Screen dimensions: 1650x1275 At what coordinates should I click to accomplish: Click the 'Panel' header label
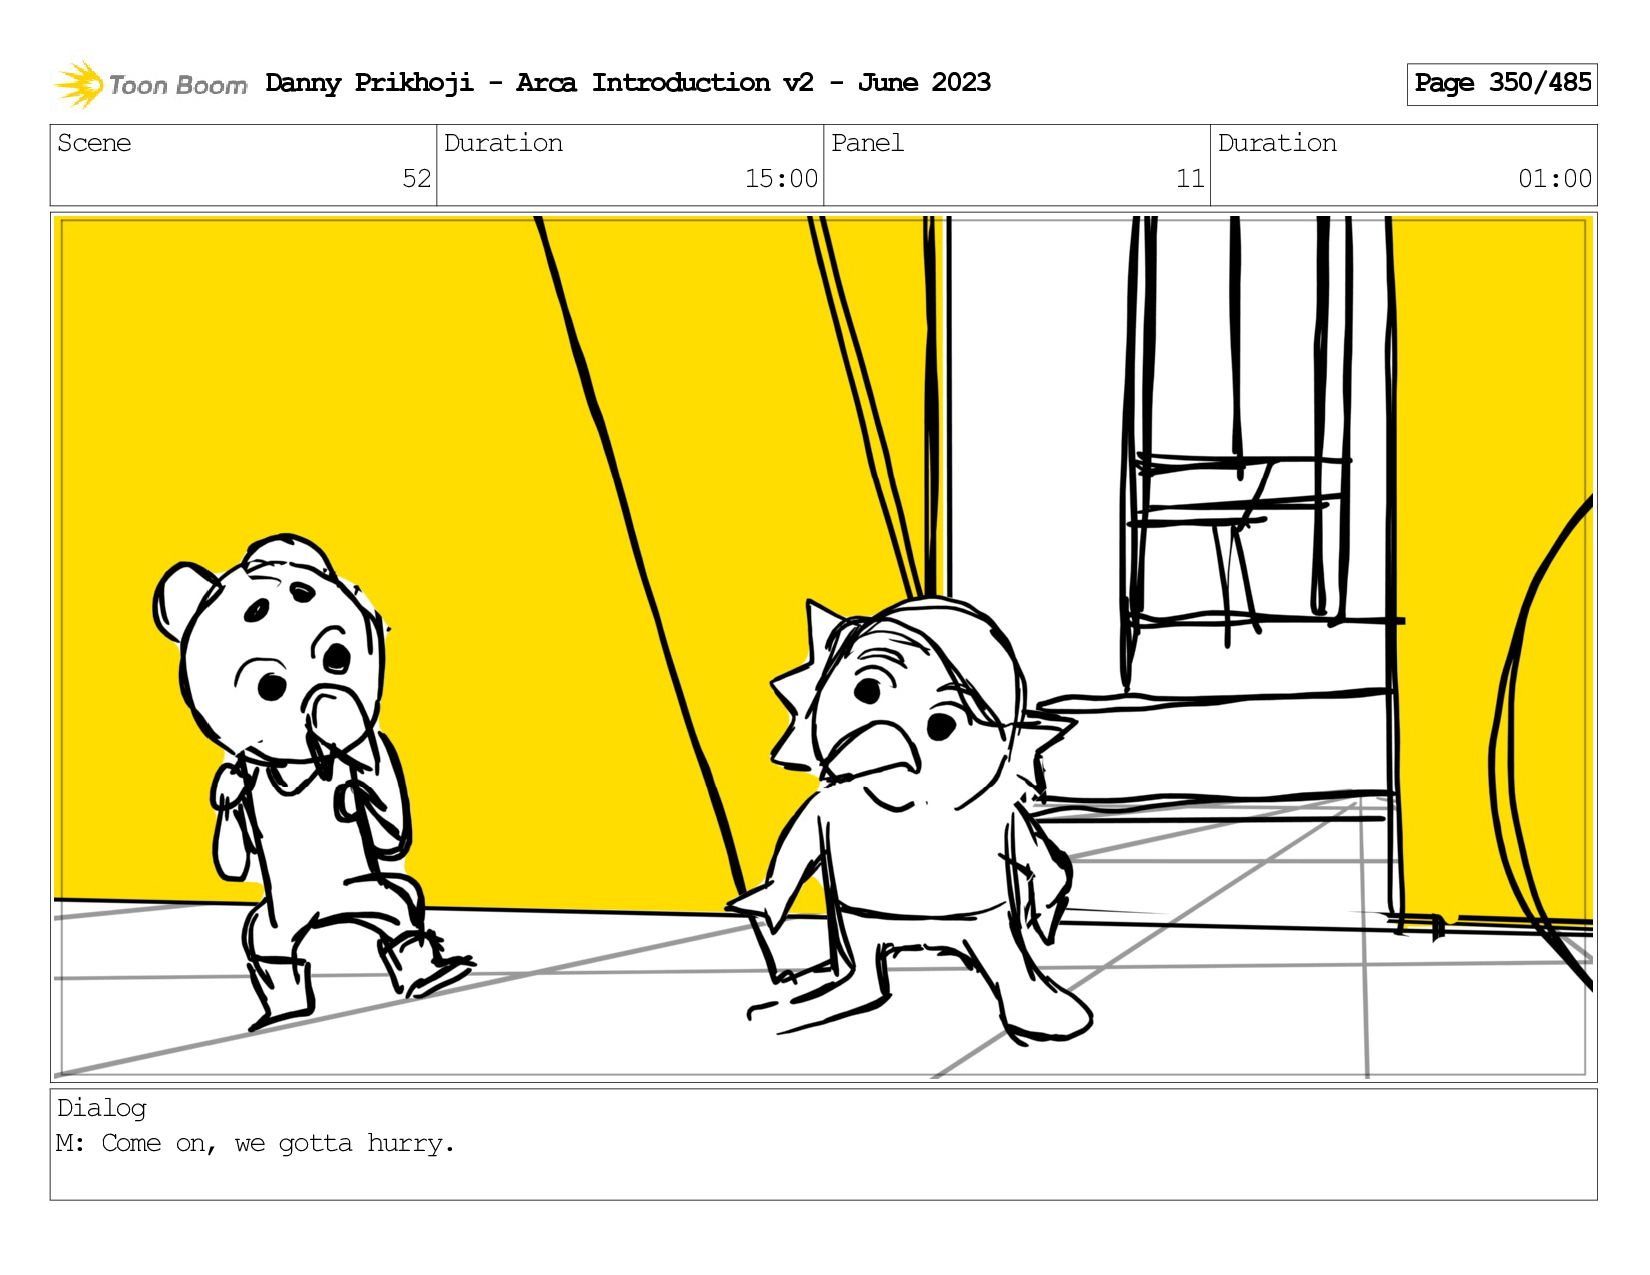tap(867, 143)
